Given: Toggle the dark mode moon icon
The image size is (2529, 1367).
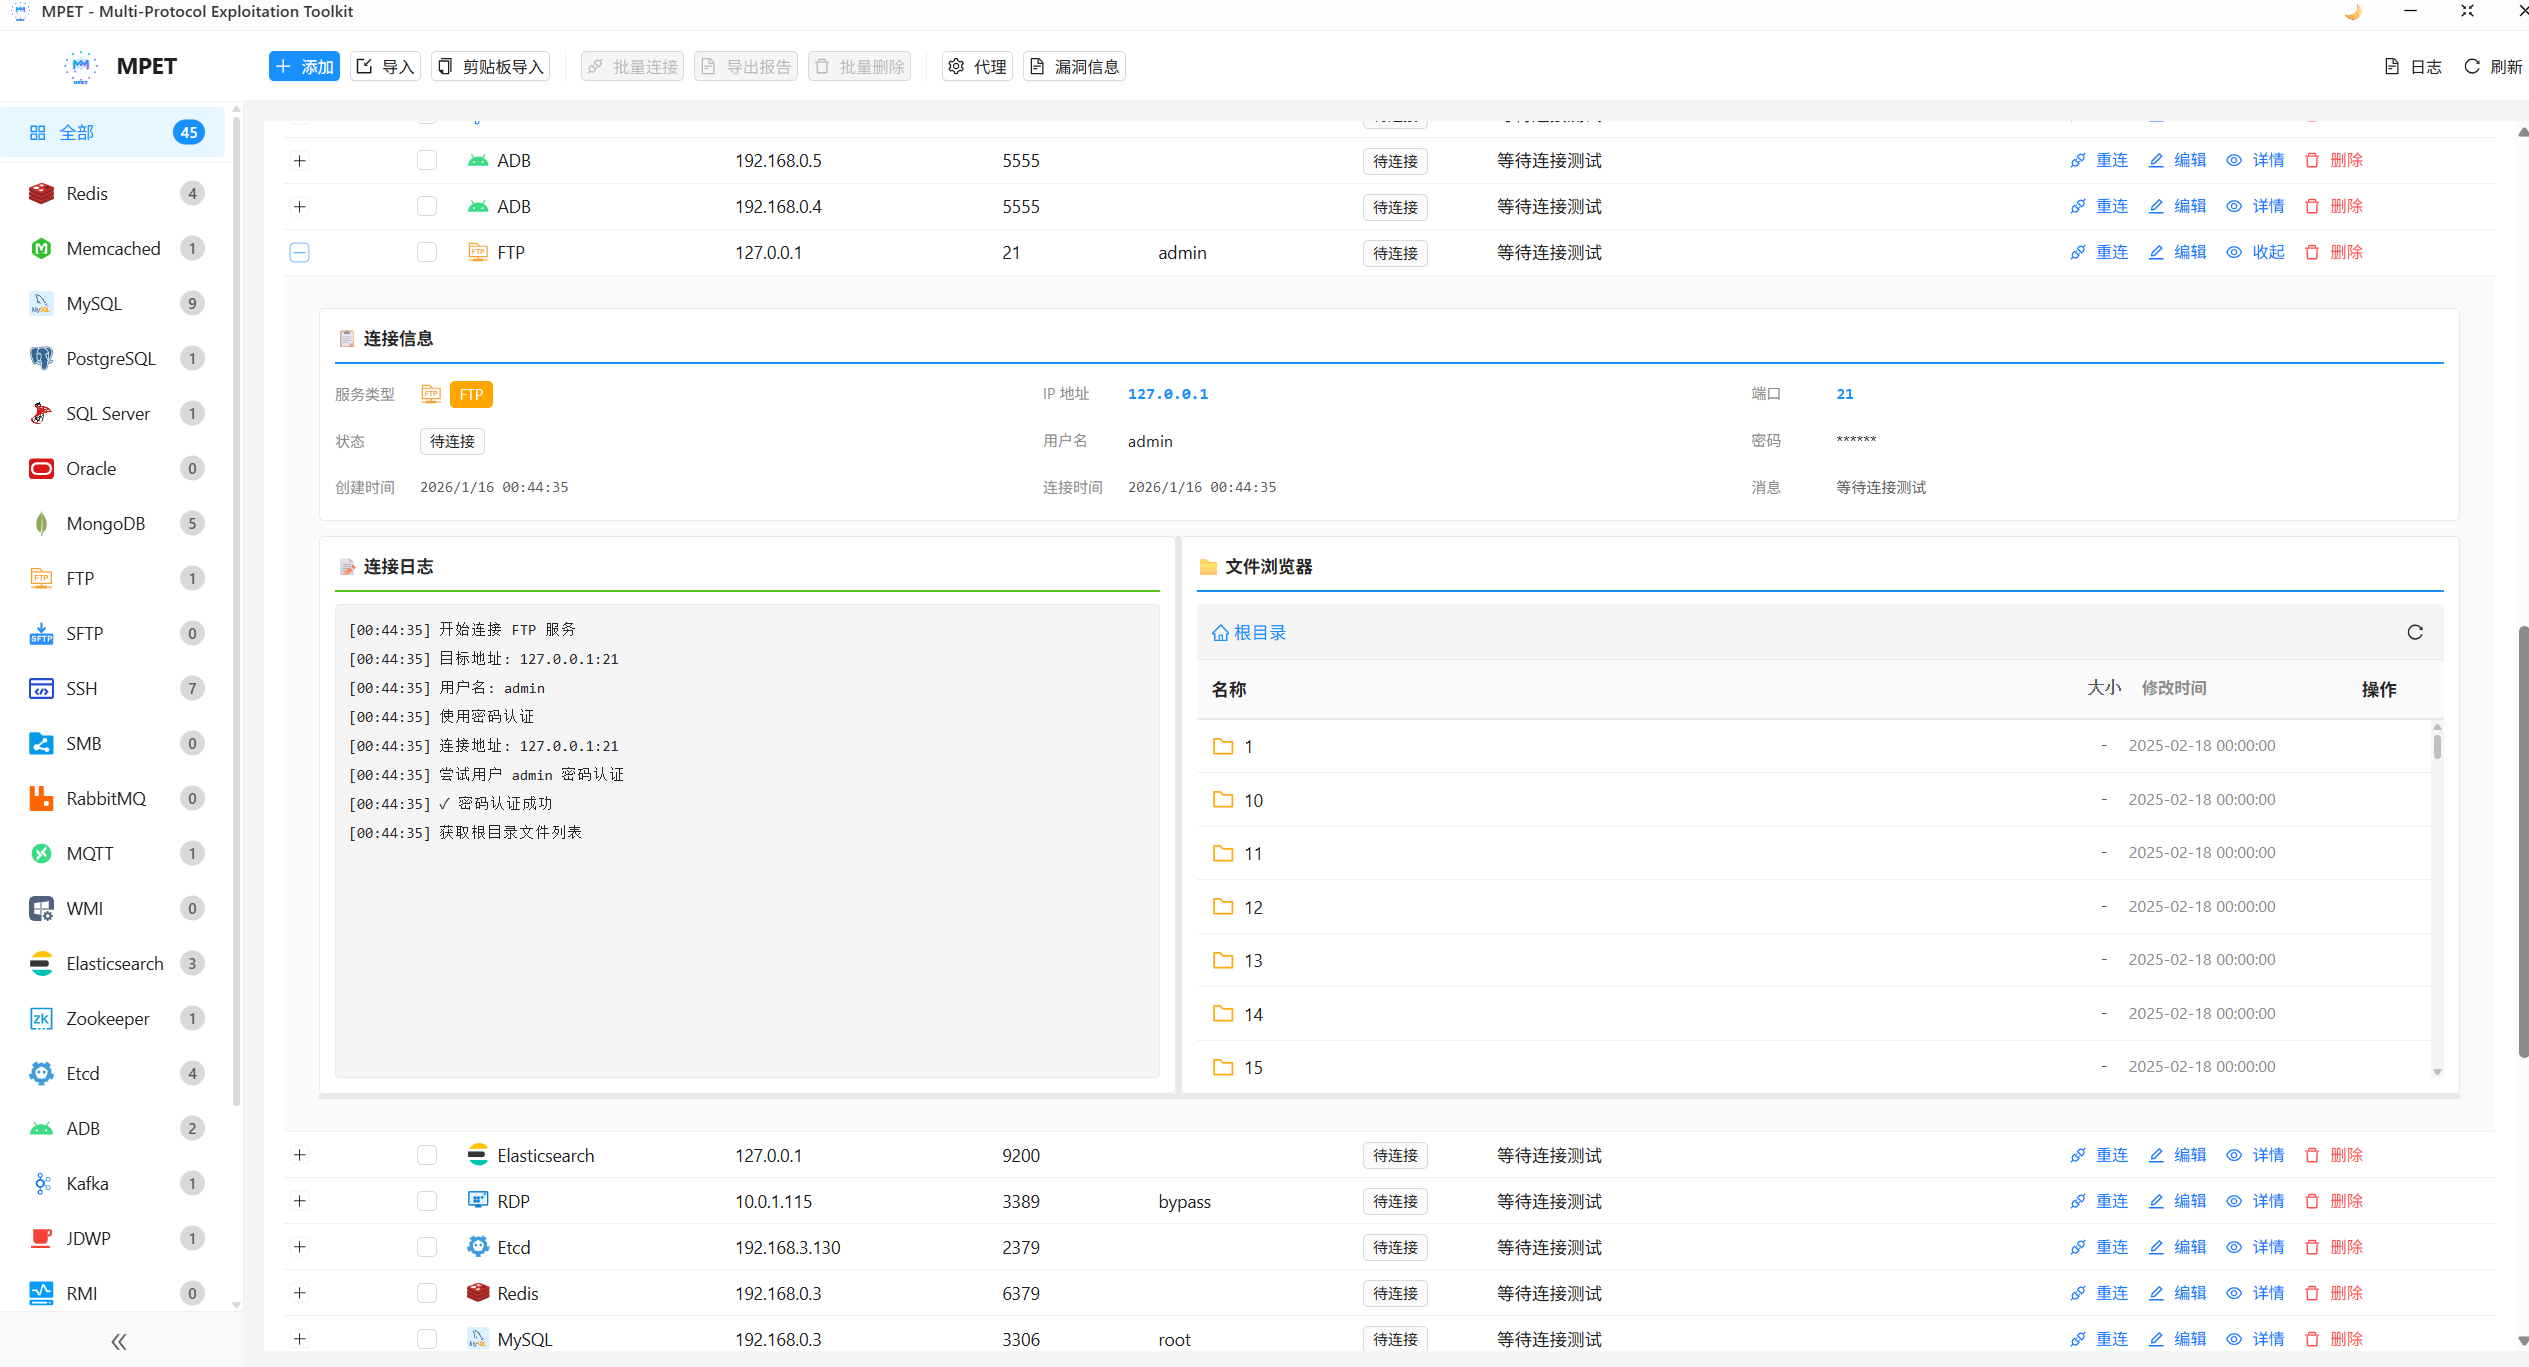Looking at the screenshot, I should coord(2352,12).
